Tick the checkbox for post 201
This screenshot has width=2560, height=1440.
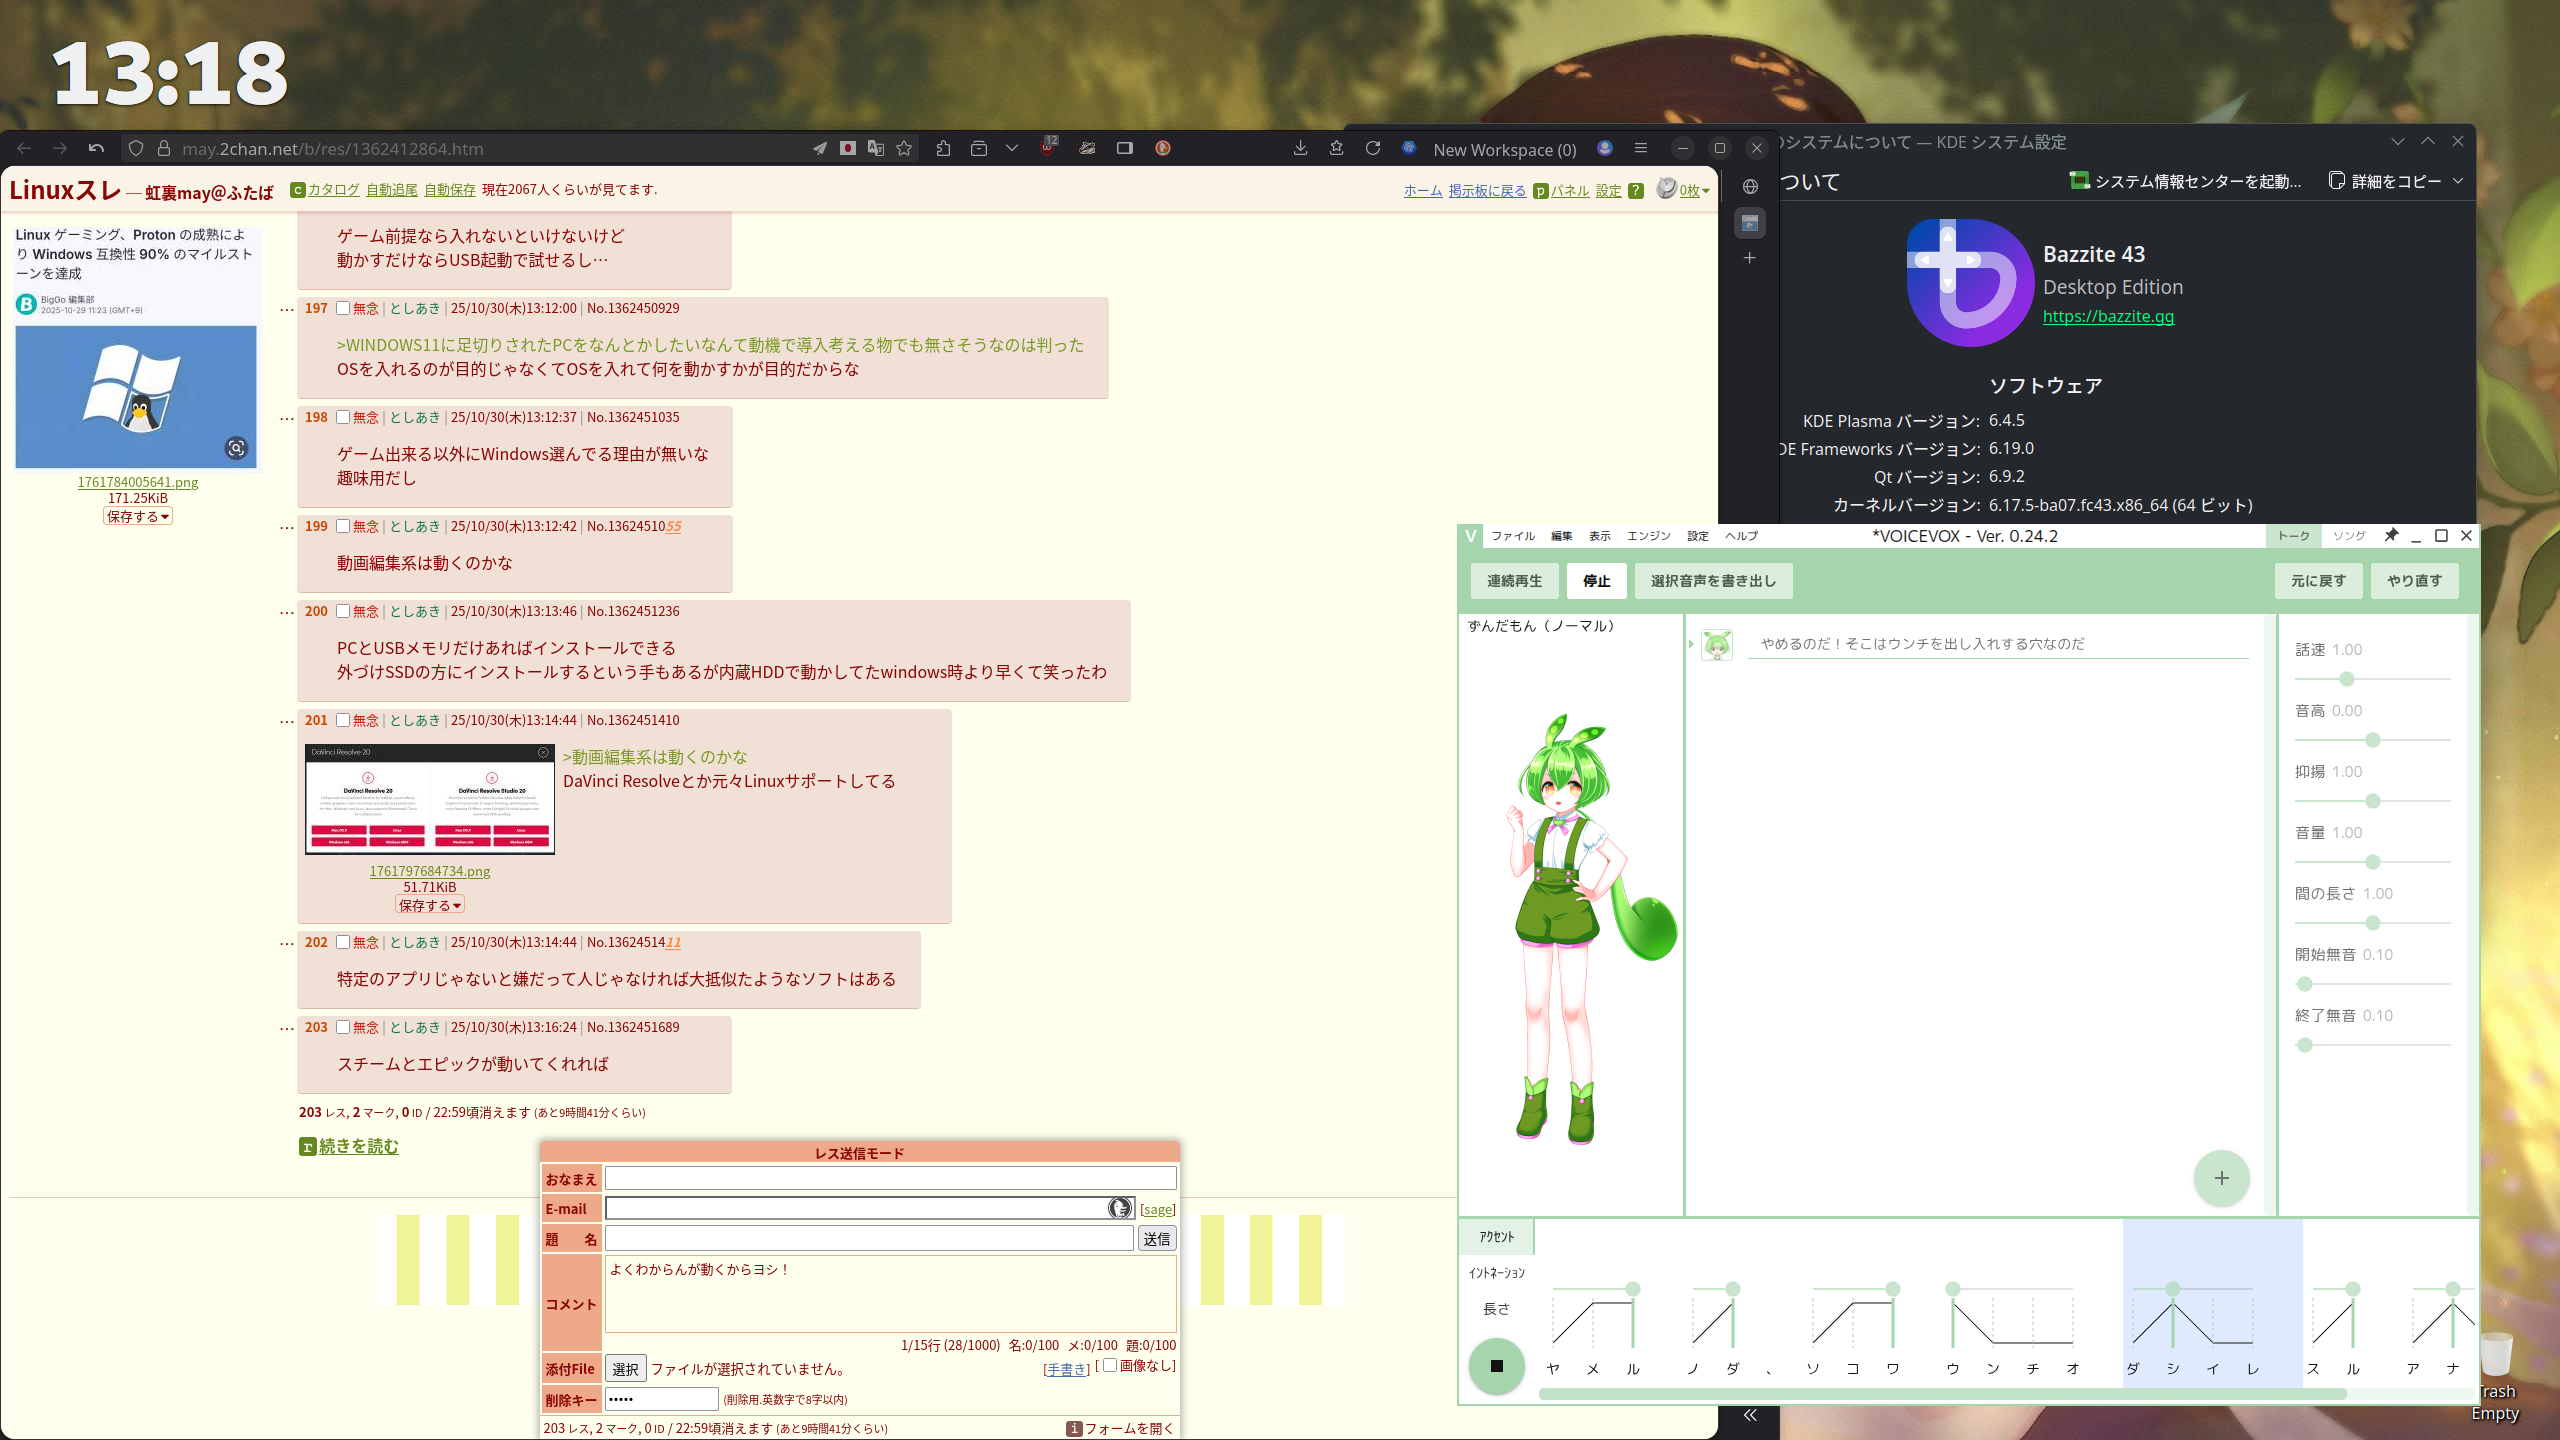coord(343,720)
